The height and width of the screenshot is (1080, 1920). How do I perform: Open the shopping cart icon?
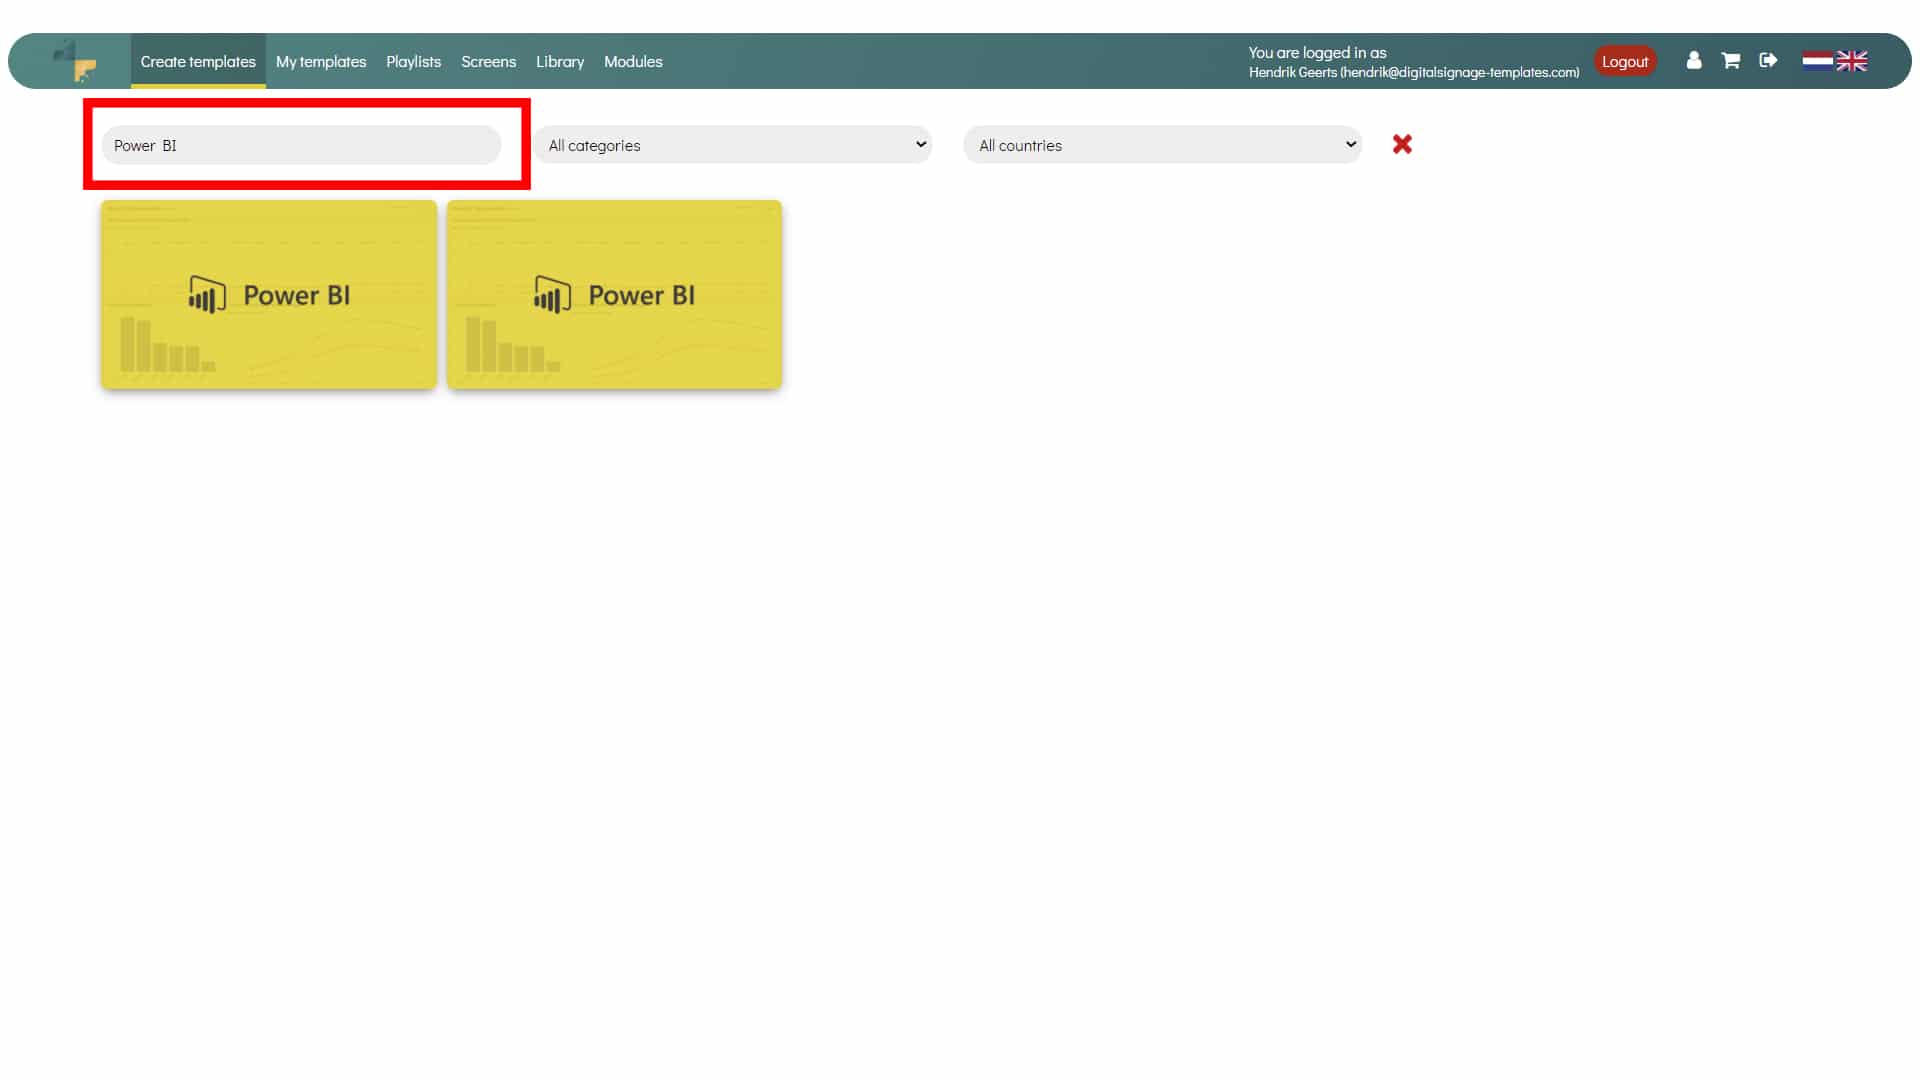(1731, 61)
